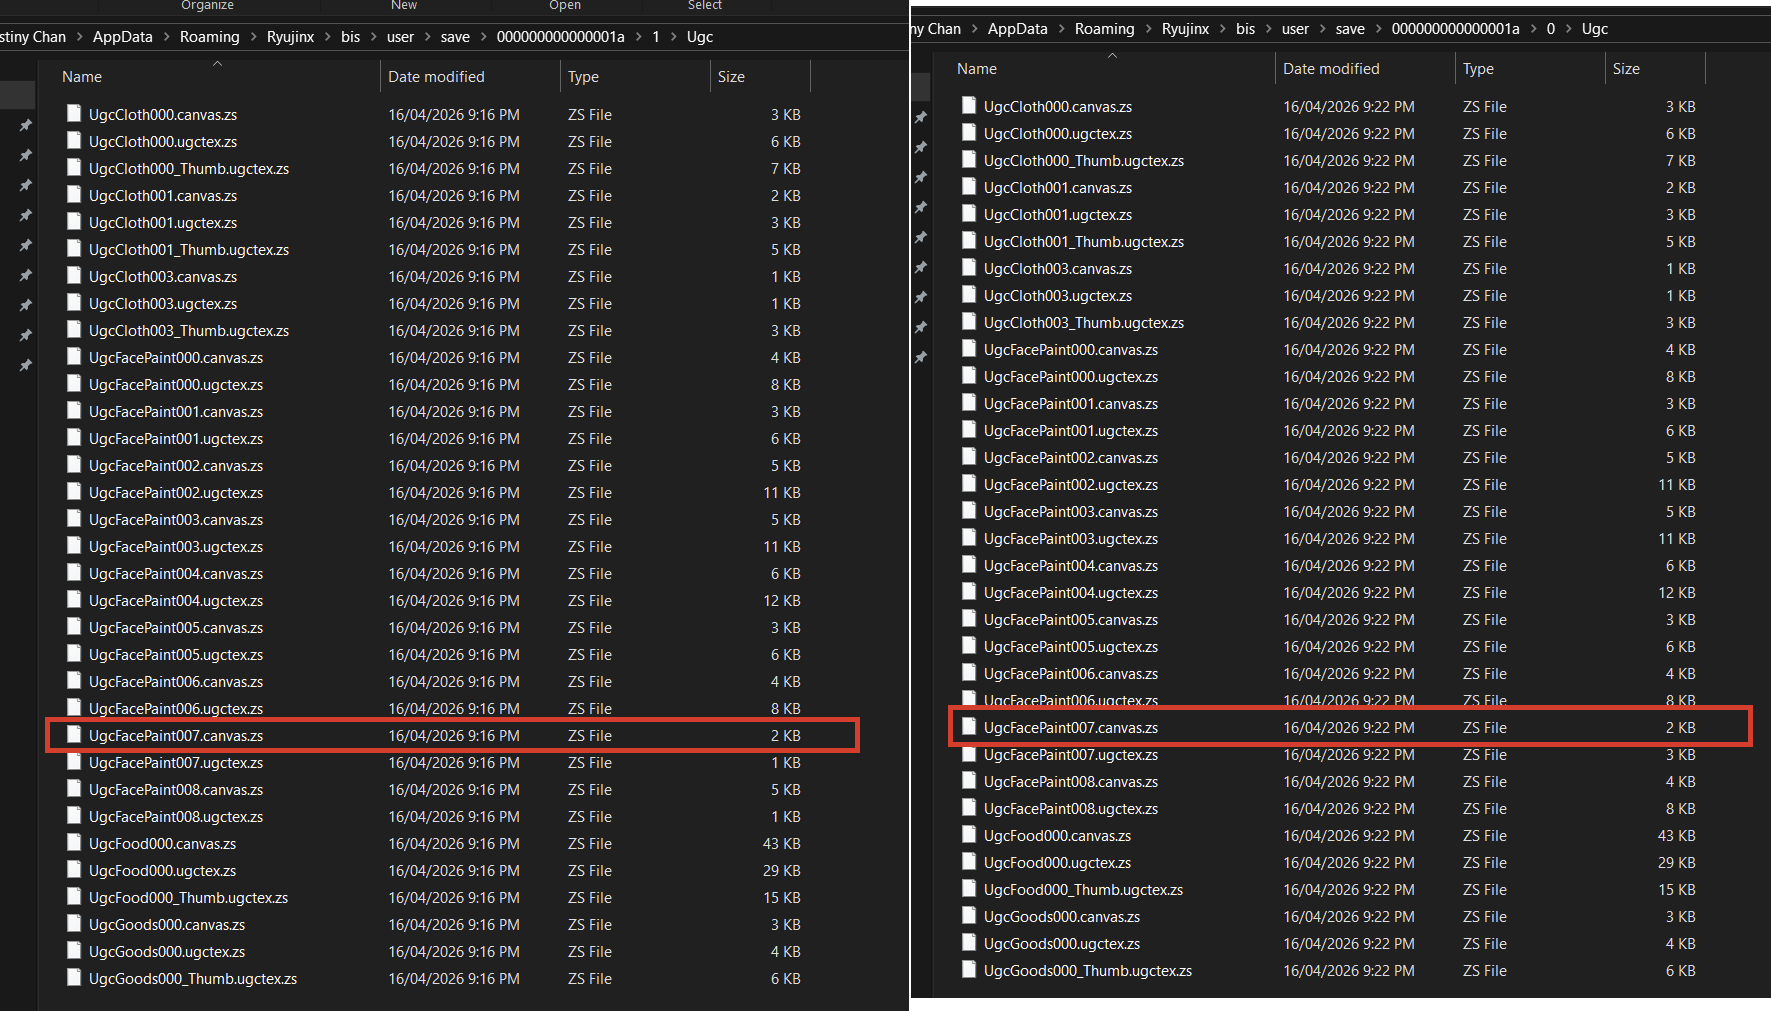
Task: Select UgcFacePaint006.canvas.zs icon in right window
Action: (969, 672)
